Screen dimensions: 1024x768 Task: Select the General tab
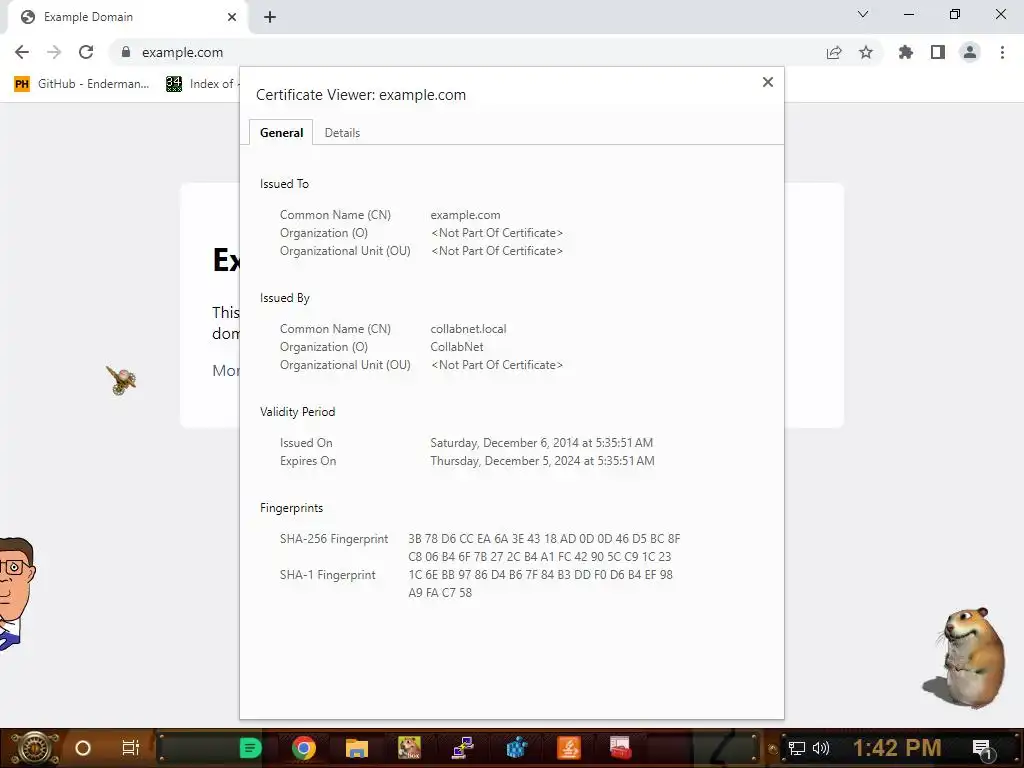tap(281, 133)
